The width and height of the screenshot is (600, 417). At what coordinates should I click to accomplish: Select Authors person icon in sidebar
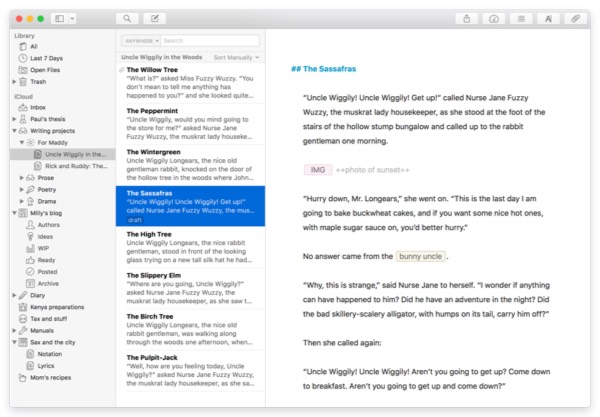click(30, 225)
